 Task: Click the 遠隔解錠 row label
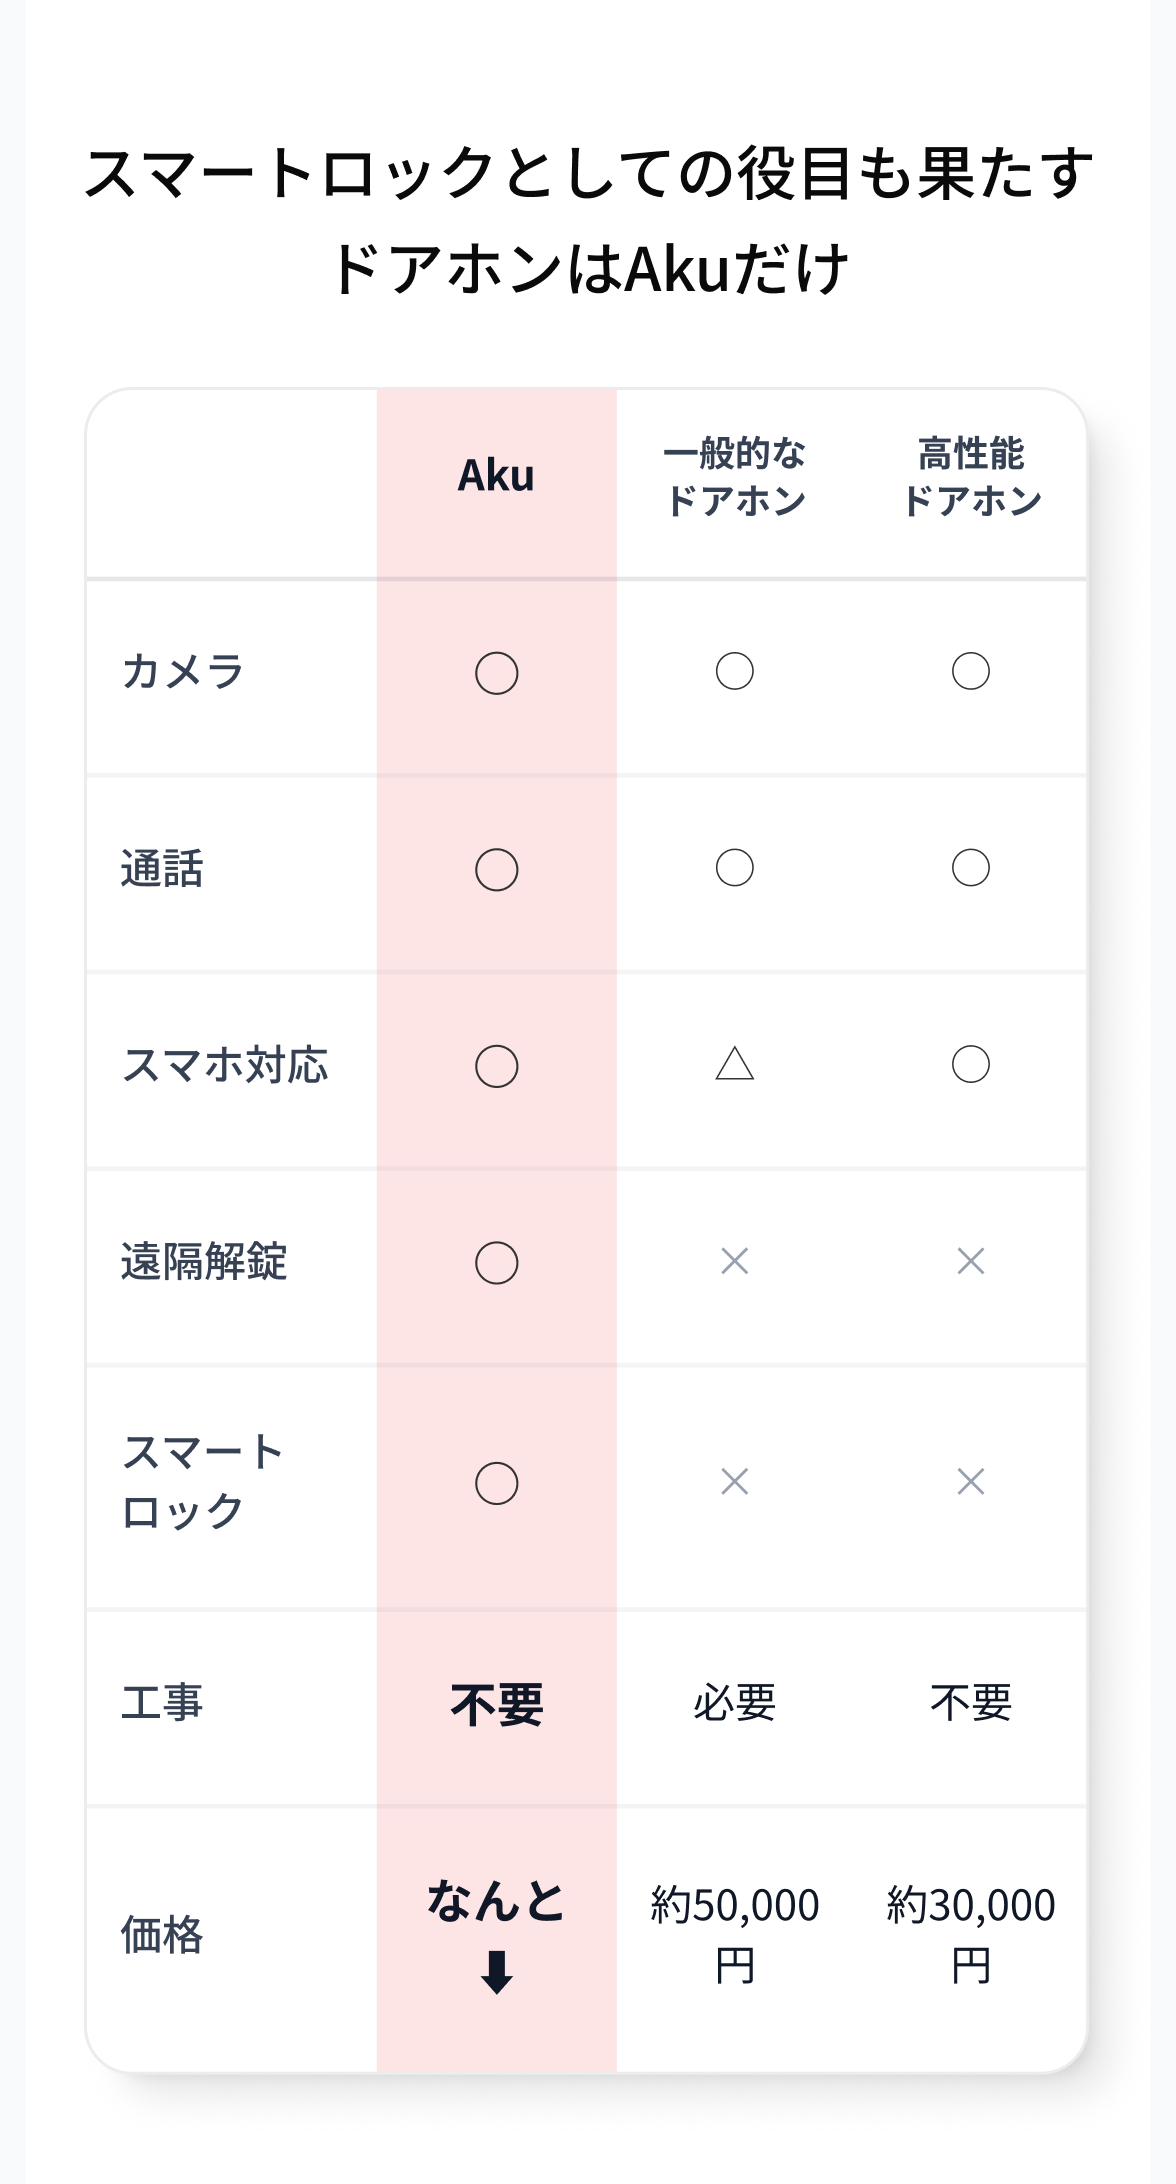(x=204, y=1262)
